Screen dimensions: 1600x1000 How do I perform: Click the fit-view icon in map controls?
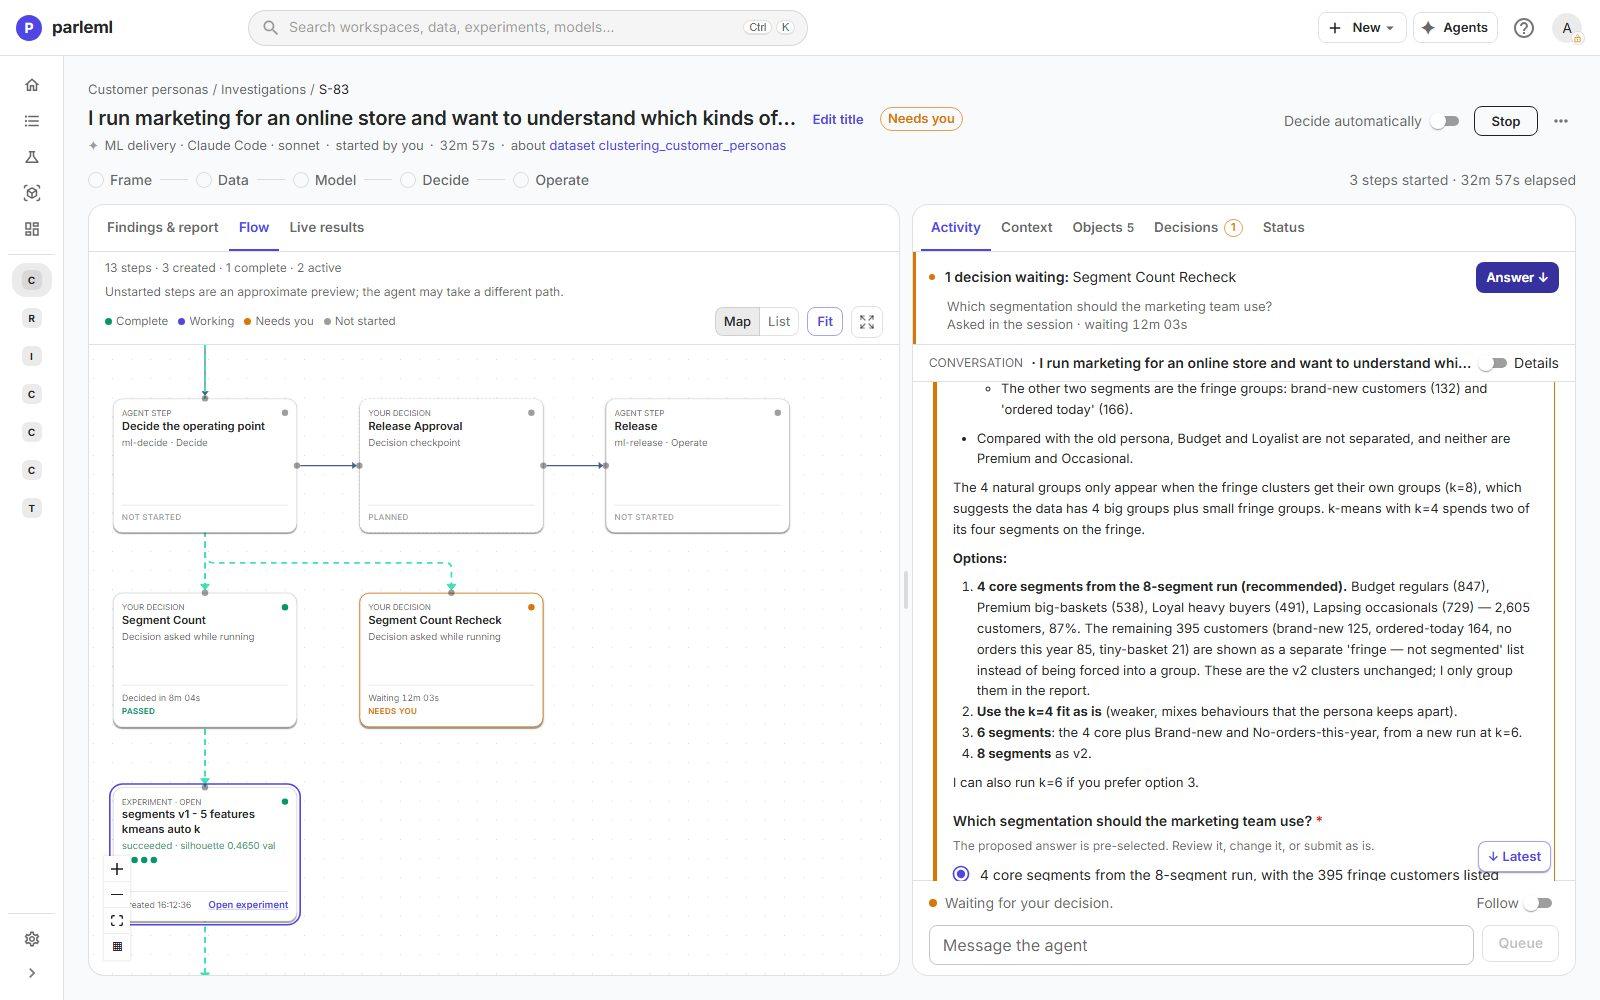[117, 921]
